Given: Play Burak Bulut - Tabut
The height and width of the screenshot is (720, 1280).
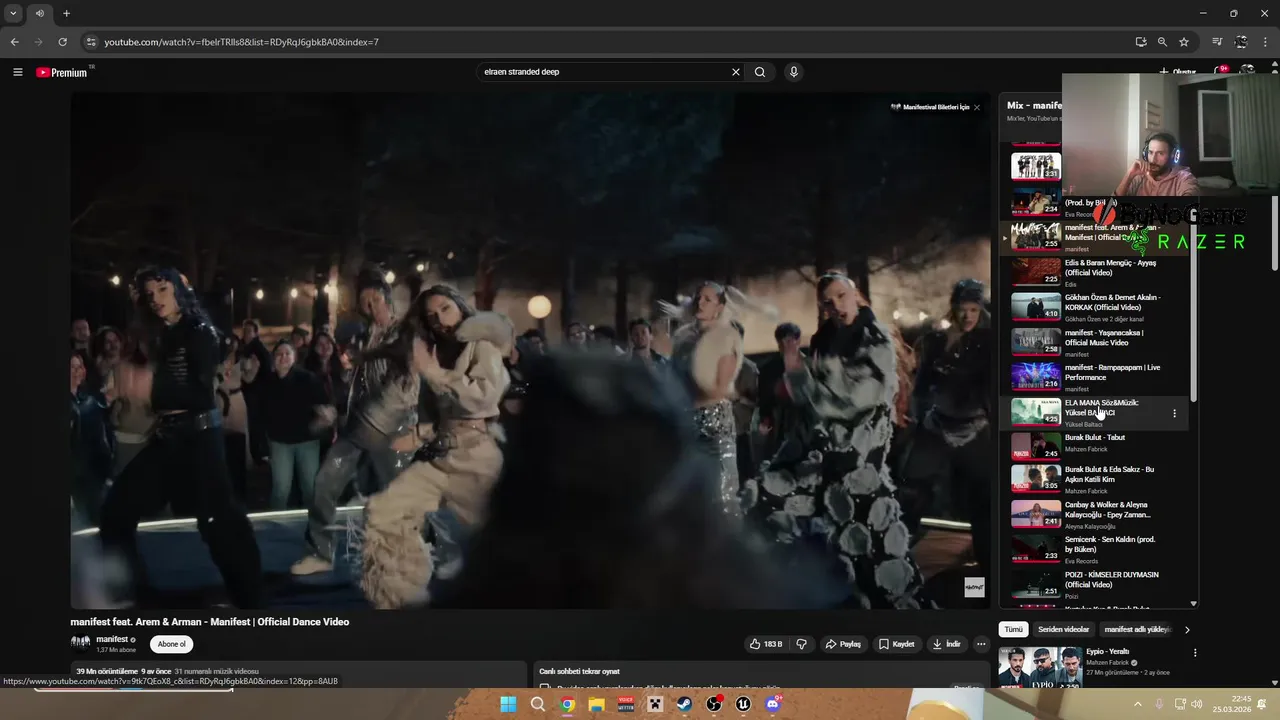Looking at the screenshot, I should coord(1095,445).
